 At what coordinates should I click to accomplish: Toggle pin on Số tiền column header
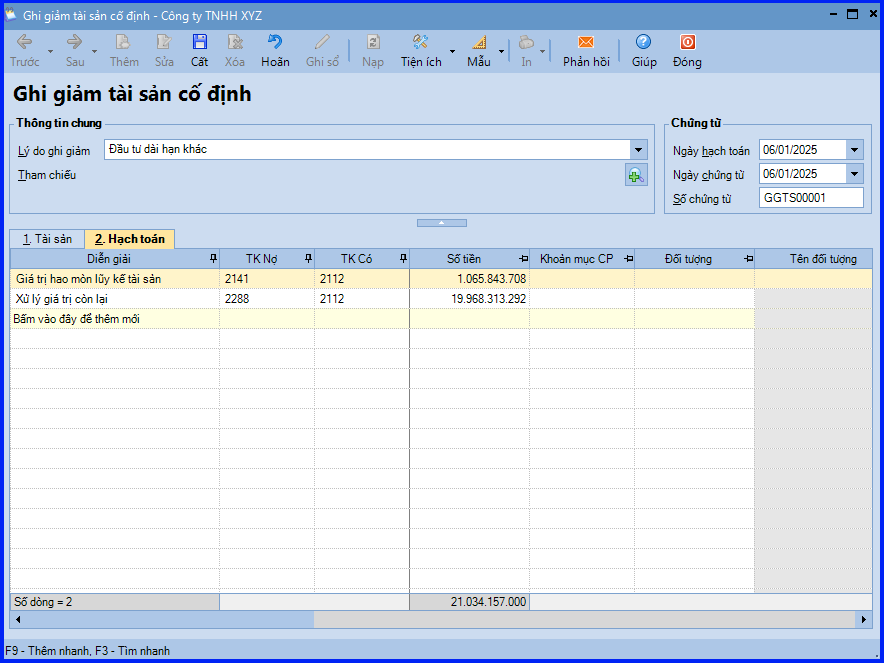click(522, 259)
